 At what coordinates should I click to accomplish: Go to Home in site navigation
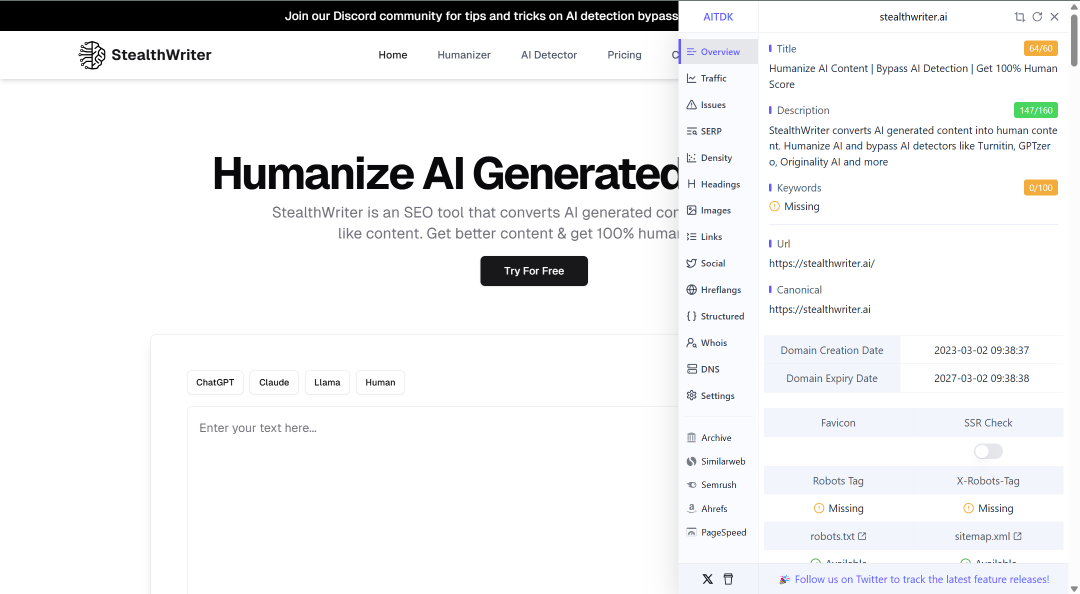click(x=393, y=55)
